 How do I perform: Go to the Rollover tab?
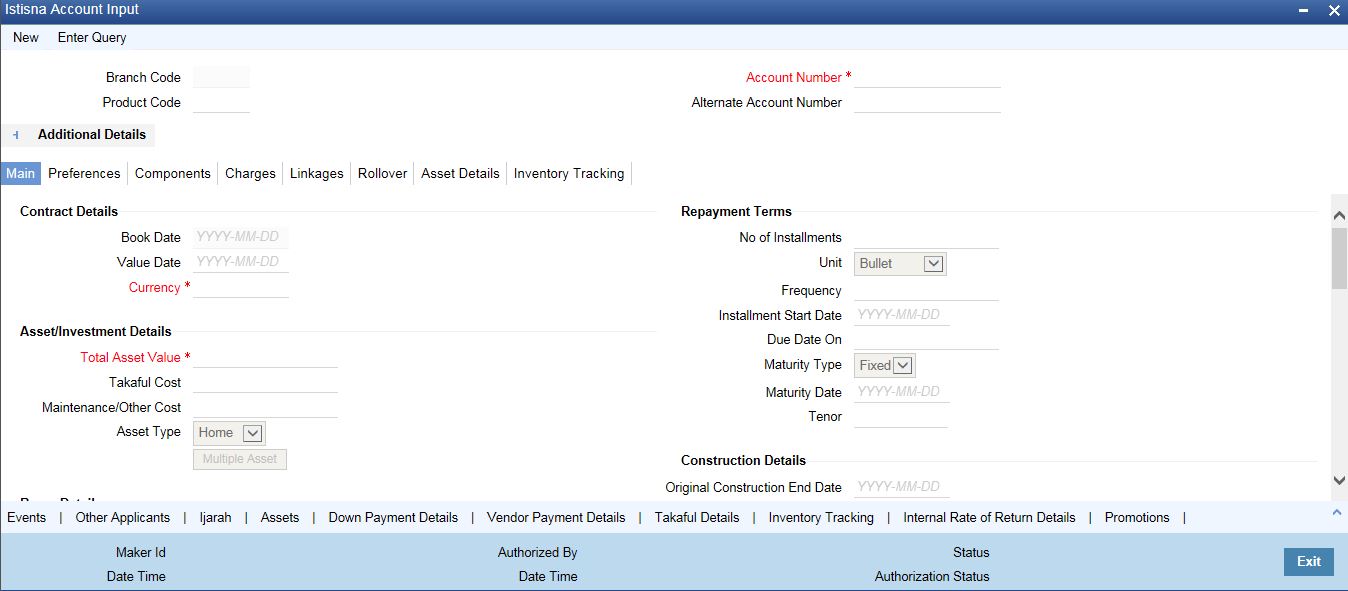tap(383, 173)
